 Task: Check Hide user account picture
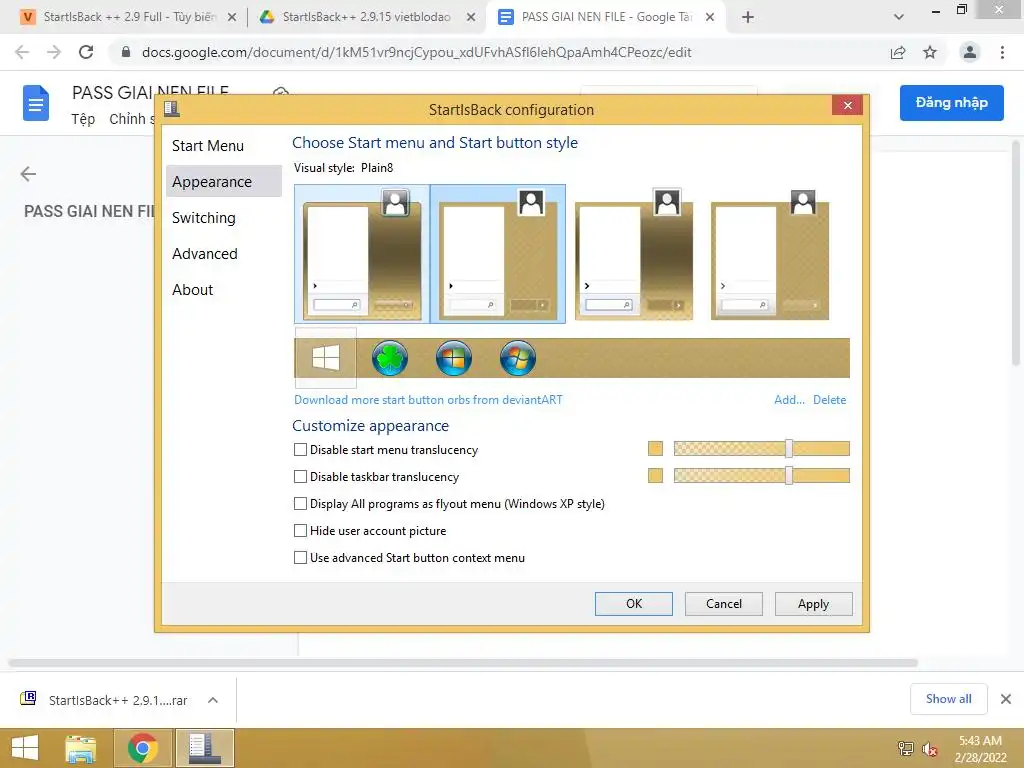pos(300,530)
